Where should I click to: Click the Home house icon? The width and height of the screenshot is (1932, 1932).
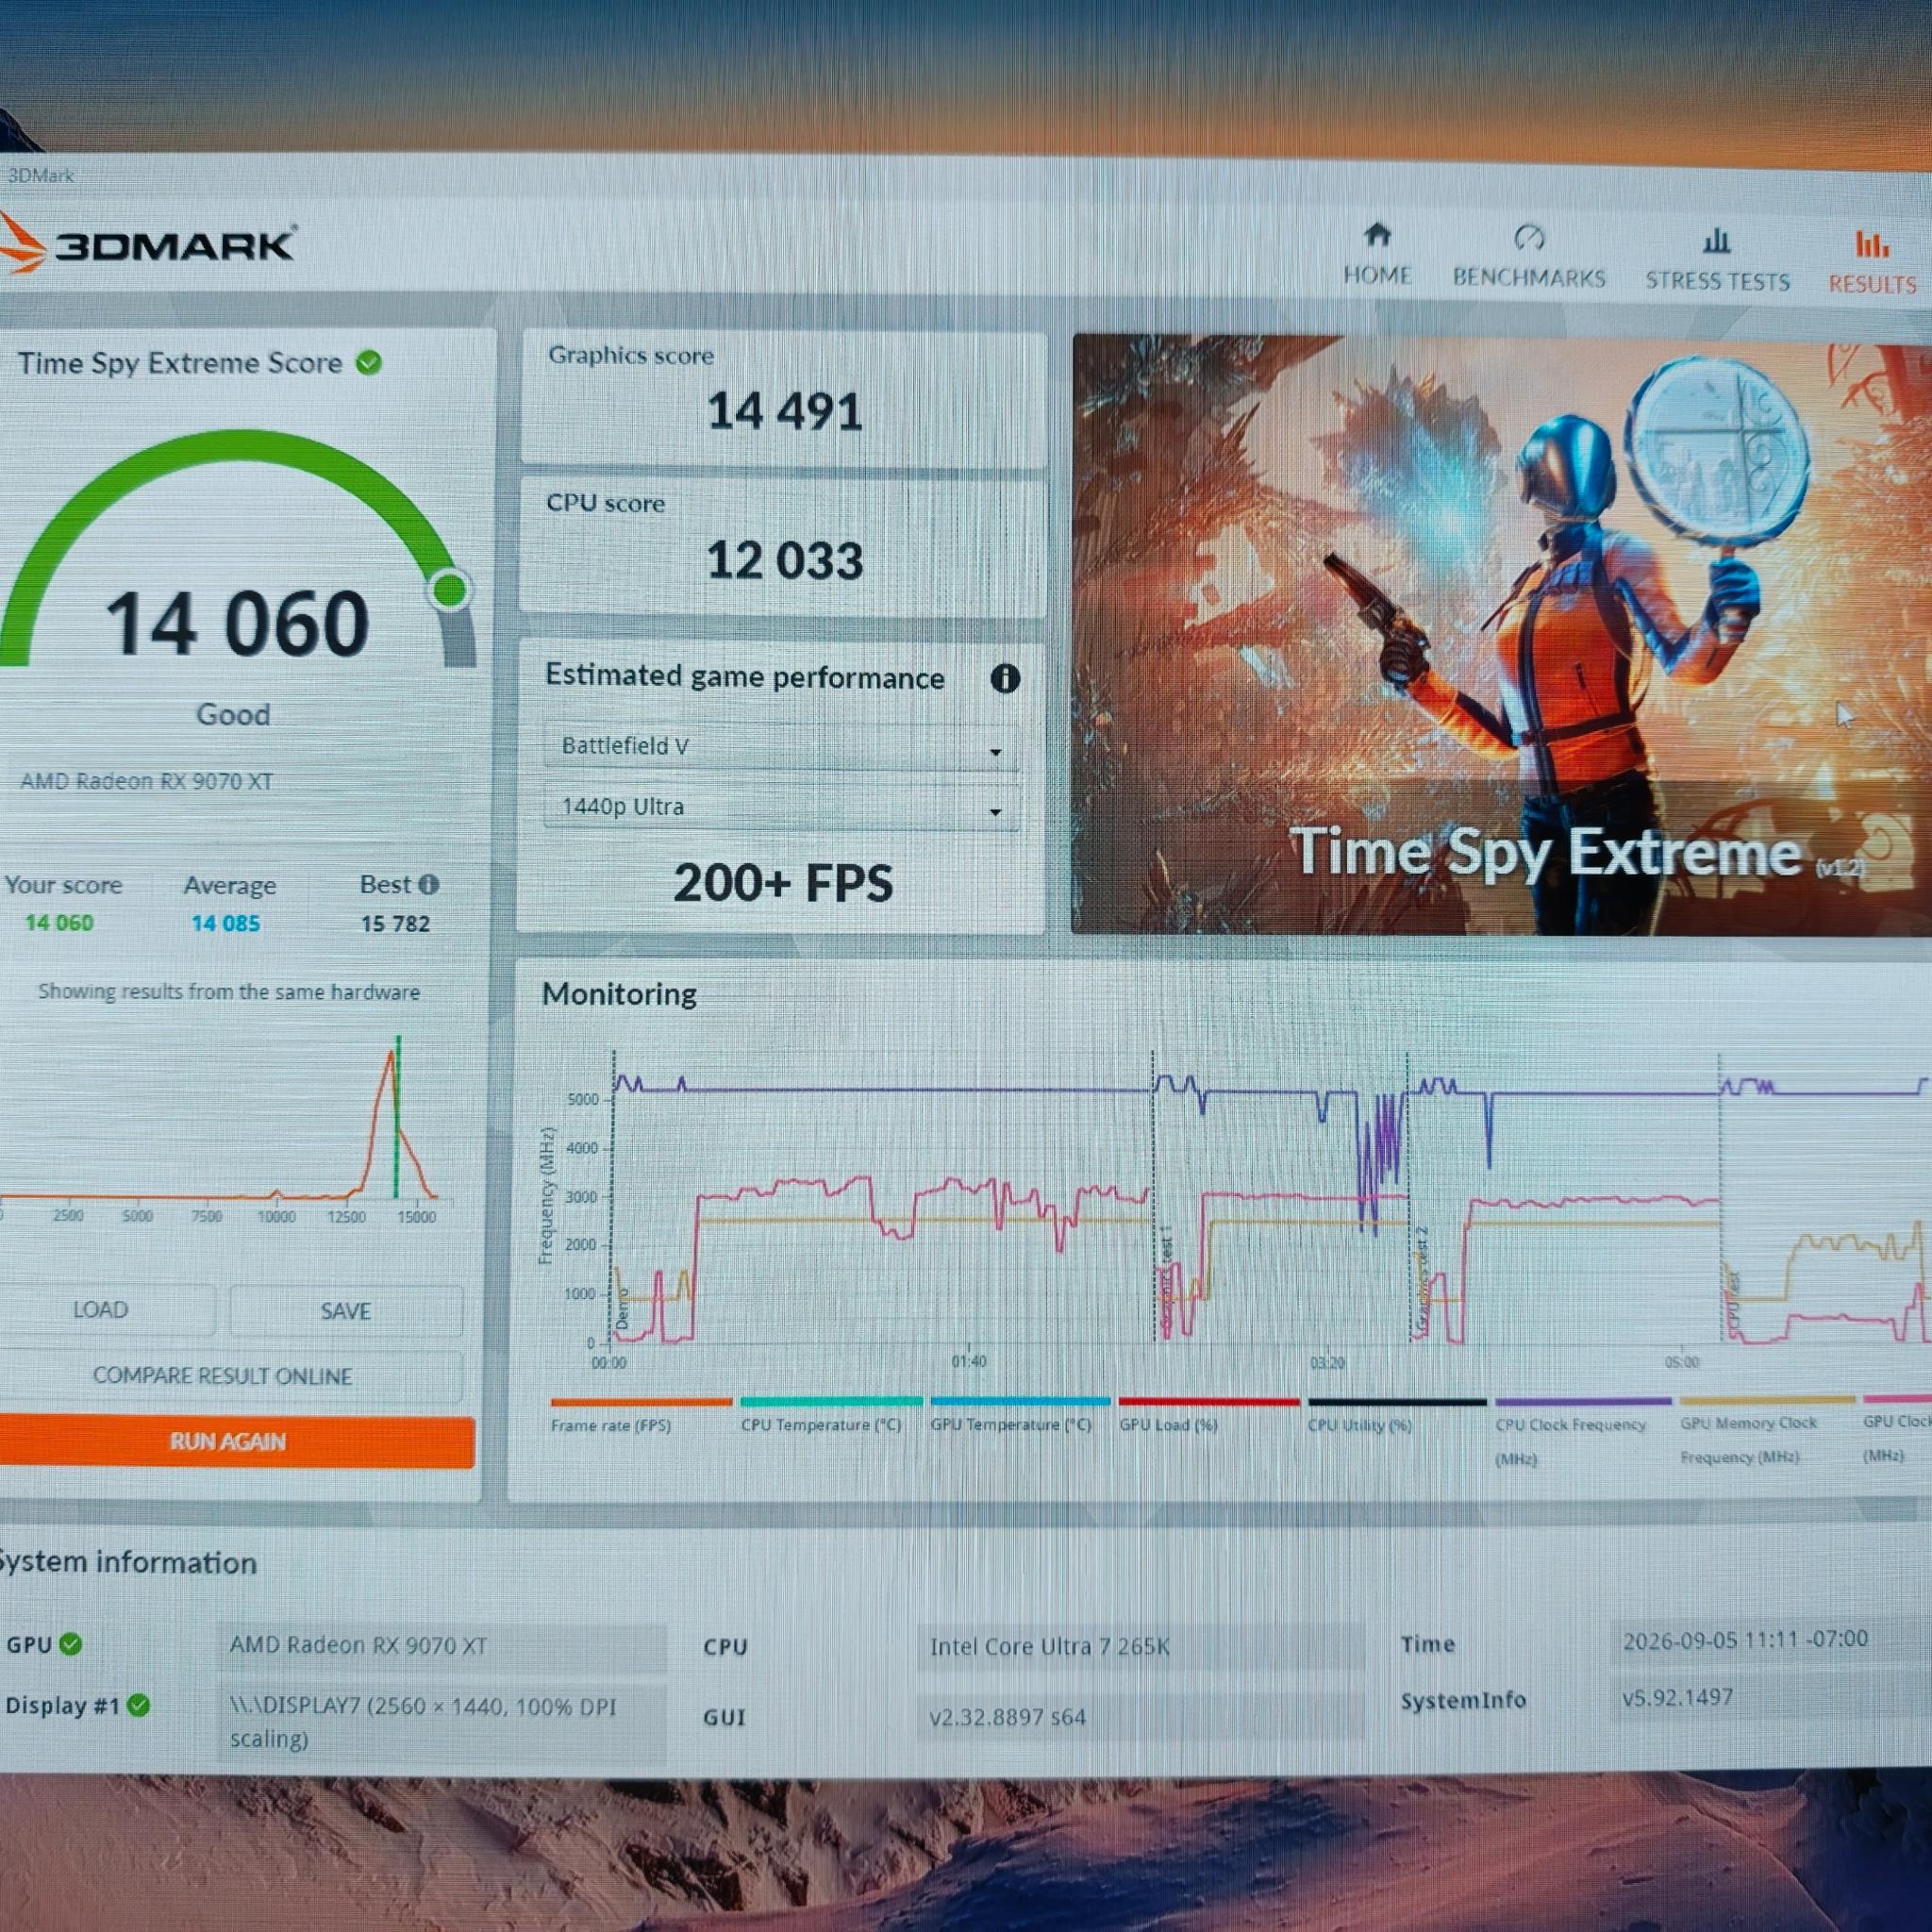point(1377,235)
